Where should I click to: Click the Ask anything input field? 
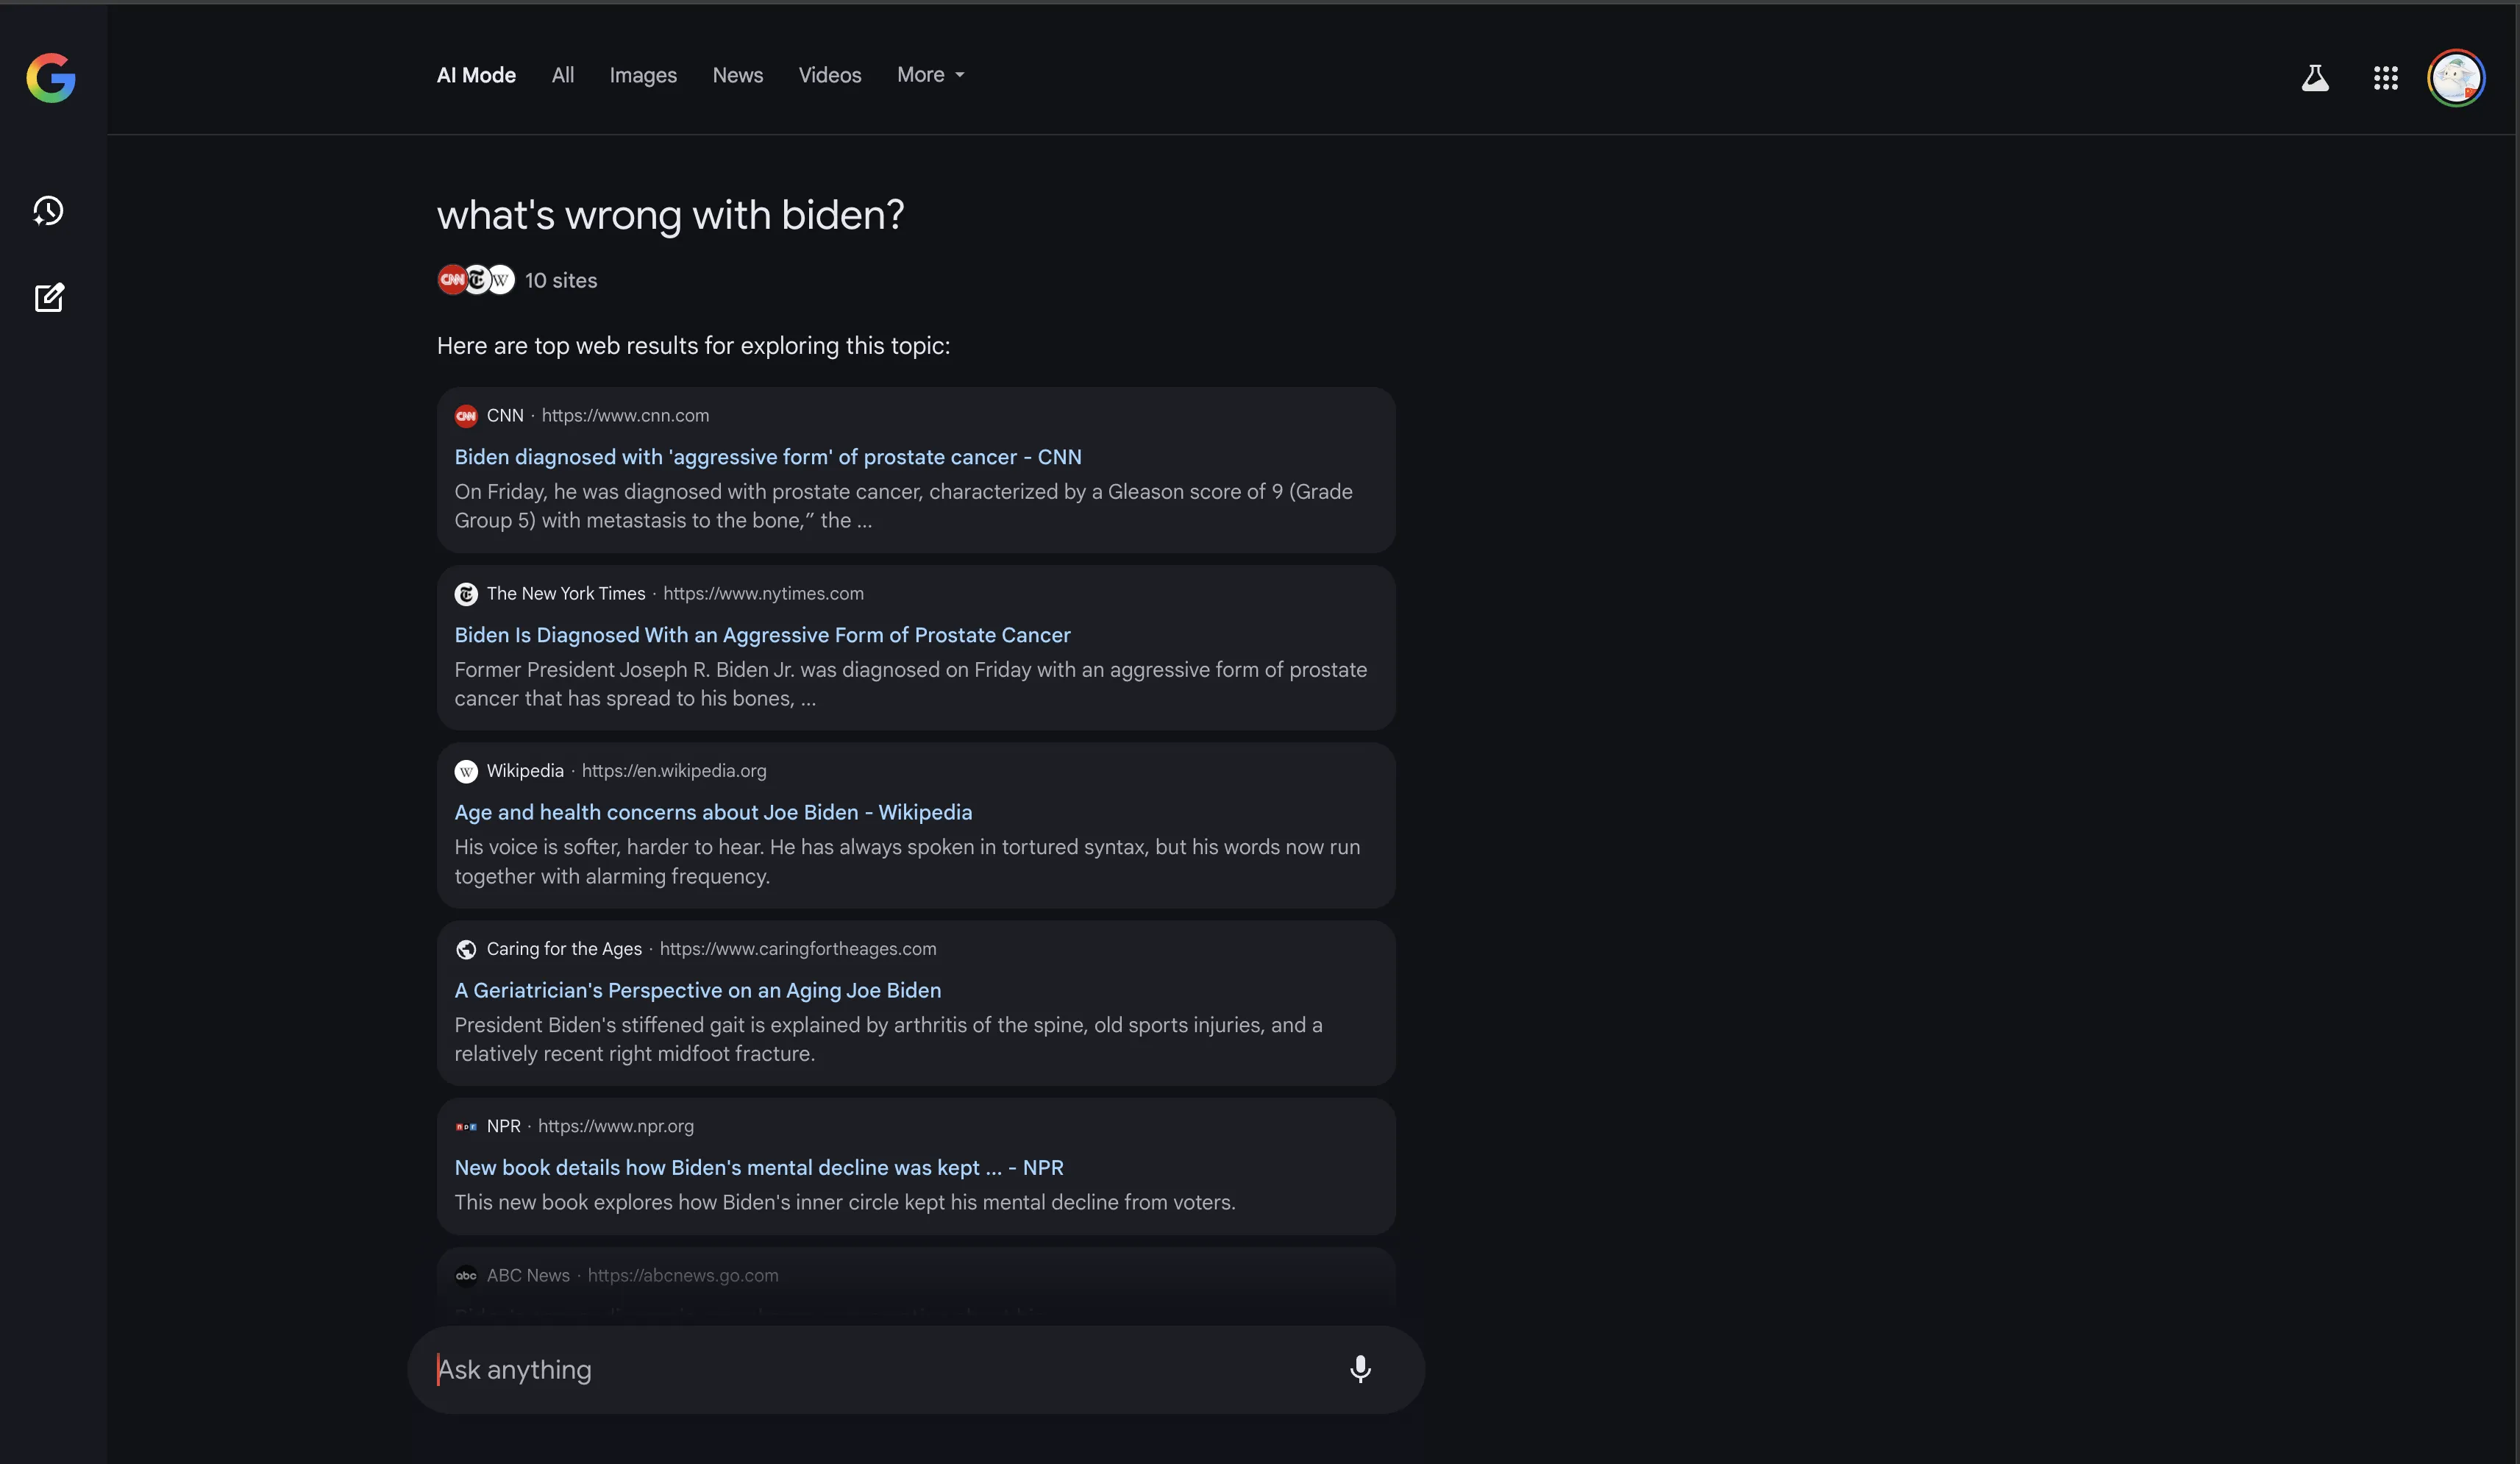(x=915, y=1369)
